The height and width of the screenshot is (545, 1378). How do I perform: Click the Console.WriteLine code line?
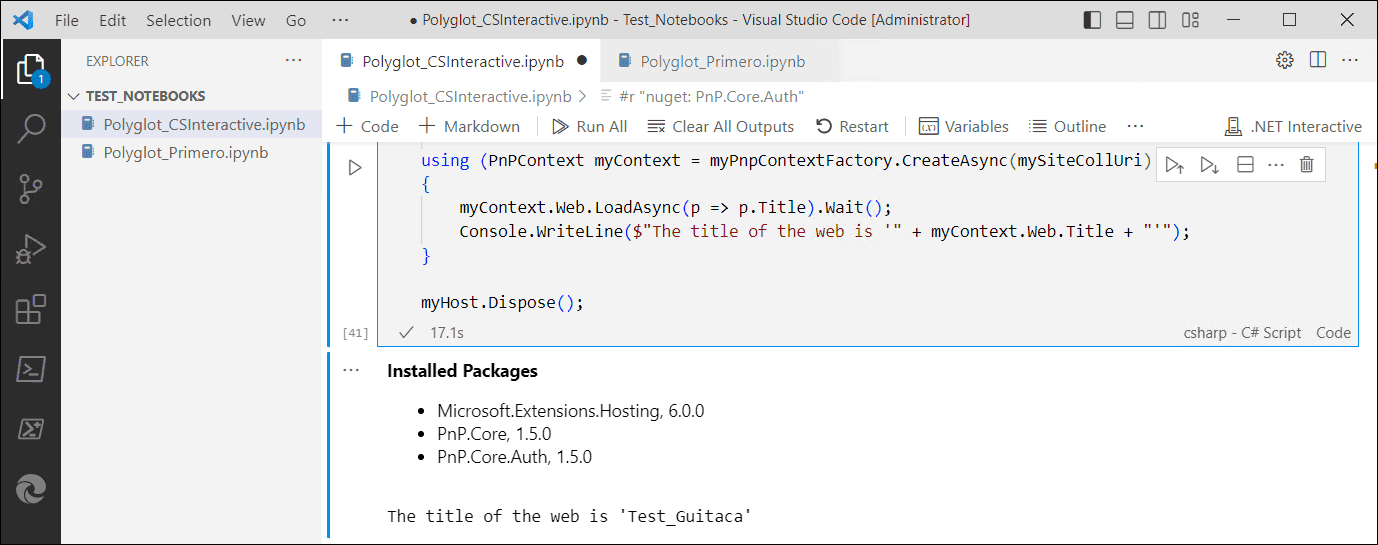point(825,231)
